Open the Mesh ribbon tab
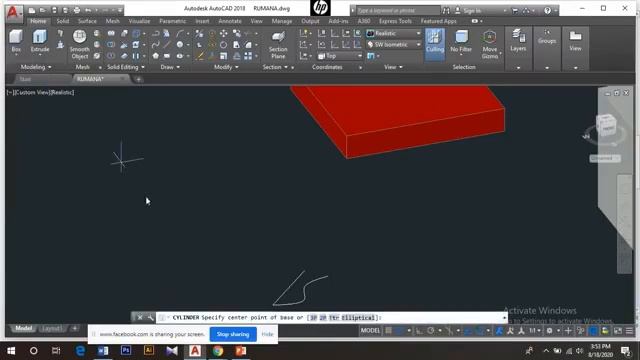Viewport: 640px width, 360px height. coord(113,21)
